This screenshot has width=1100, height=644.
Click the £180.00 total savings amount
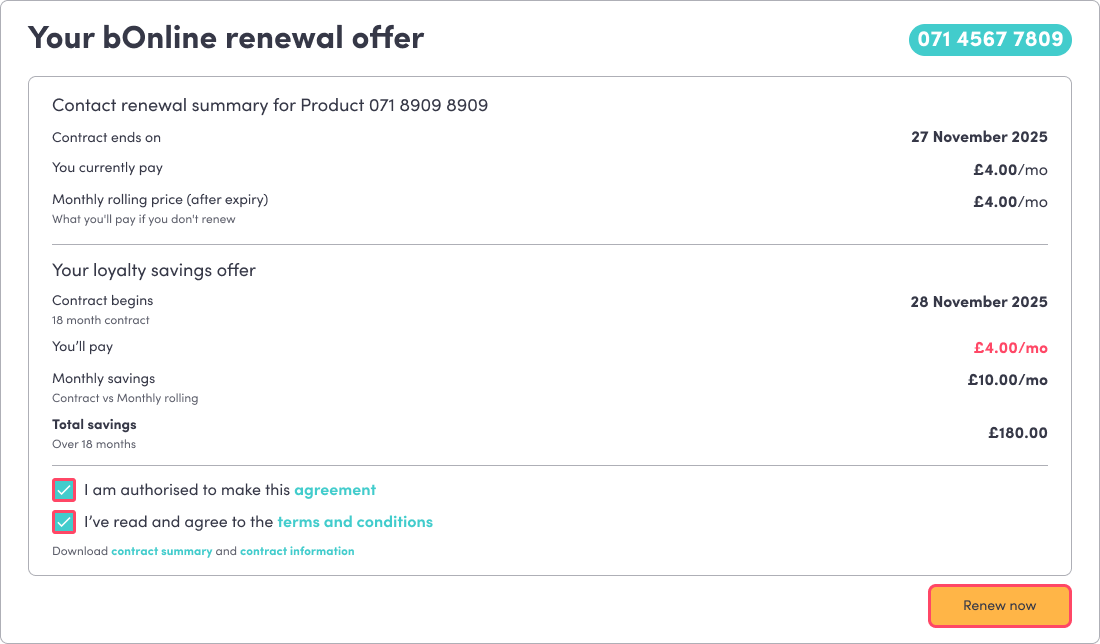click(1017, 433)
